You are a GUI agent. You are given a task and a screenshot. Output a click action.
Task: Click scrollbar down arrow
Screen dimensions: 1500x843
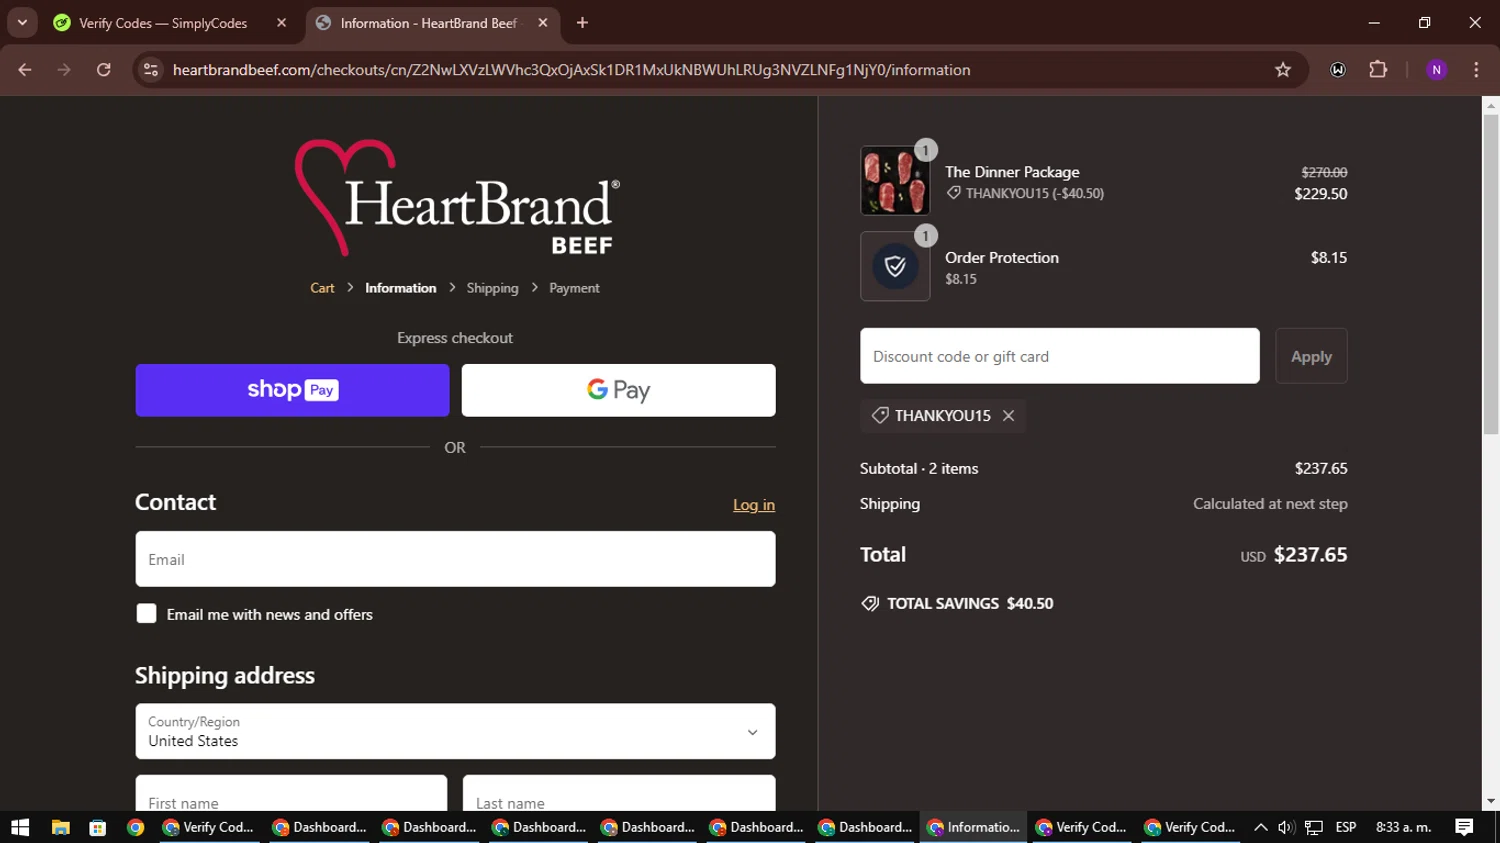click(1491, 801)
